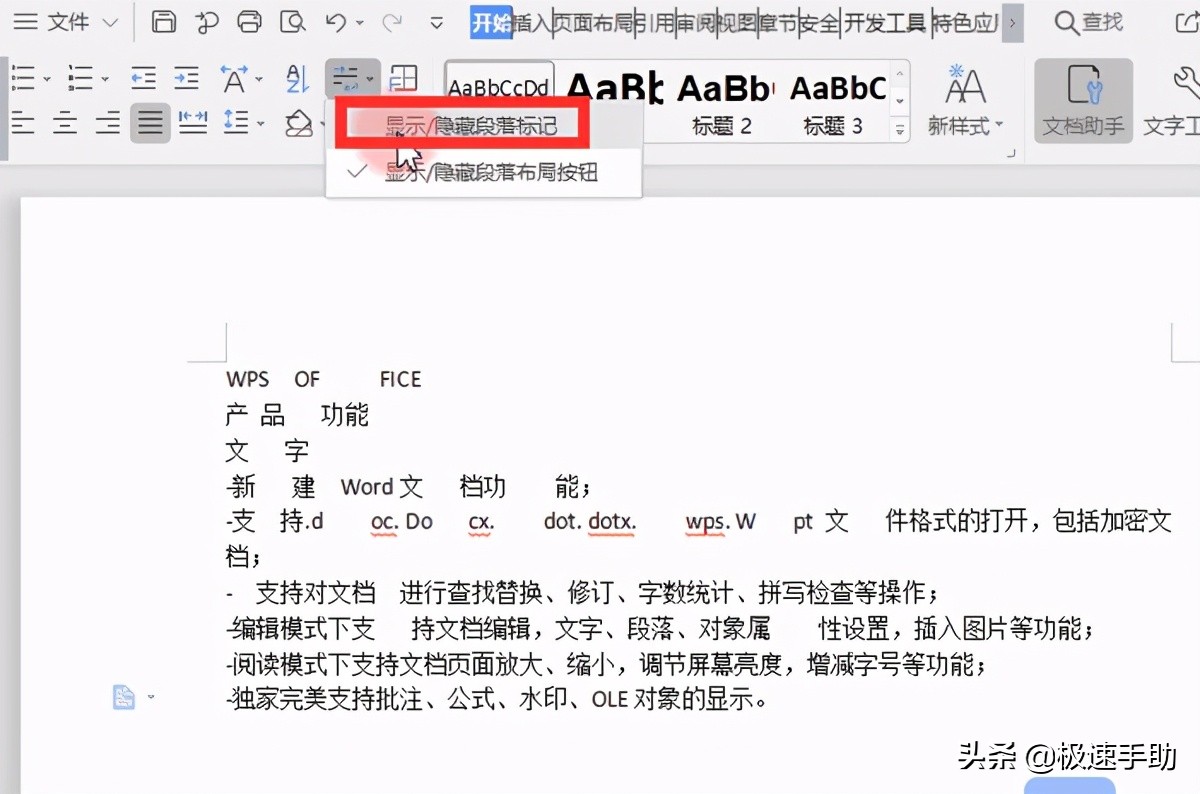Open paragraph dialog launcher corner icon
The height and width of the screenshot is (794, 1200).
[x=1011, y=155]
